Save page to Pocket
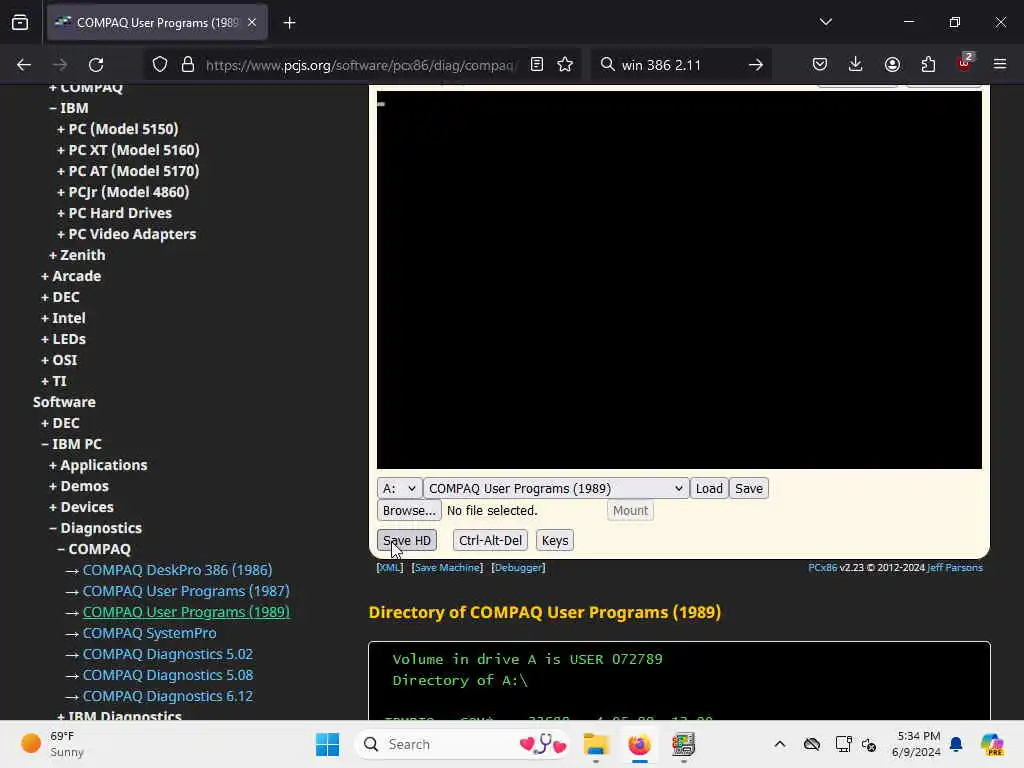Image resolution: width=1024 pixels, height=768 pixels. pyautogui.click(x=820, y=64)
